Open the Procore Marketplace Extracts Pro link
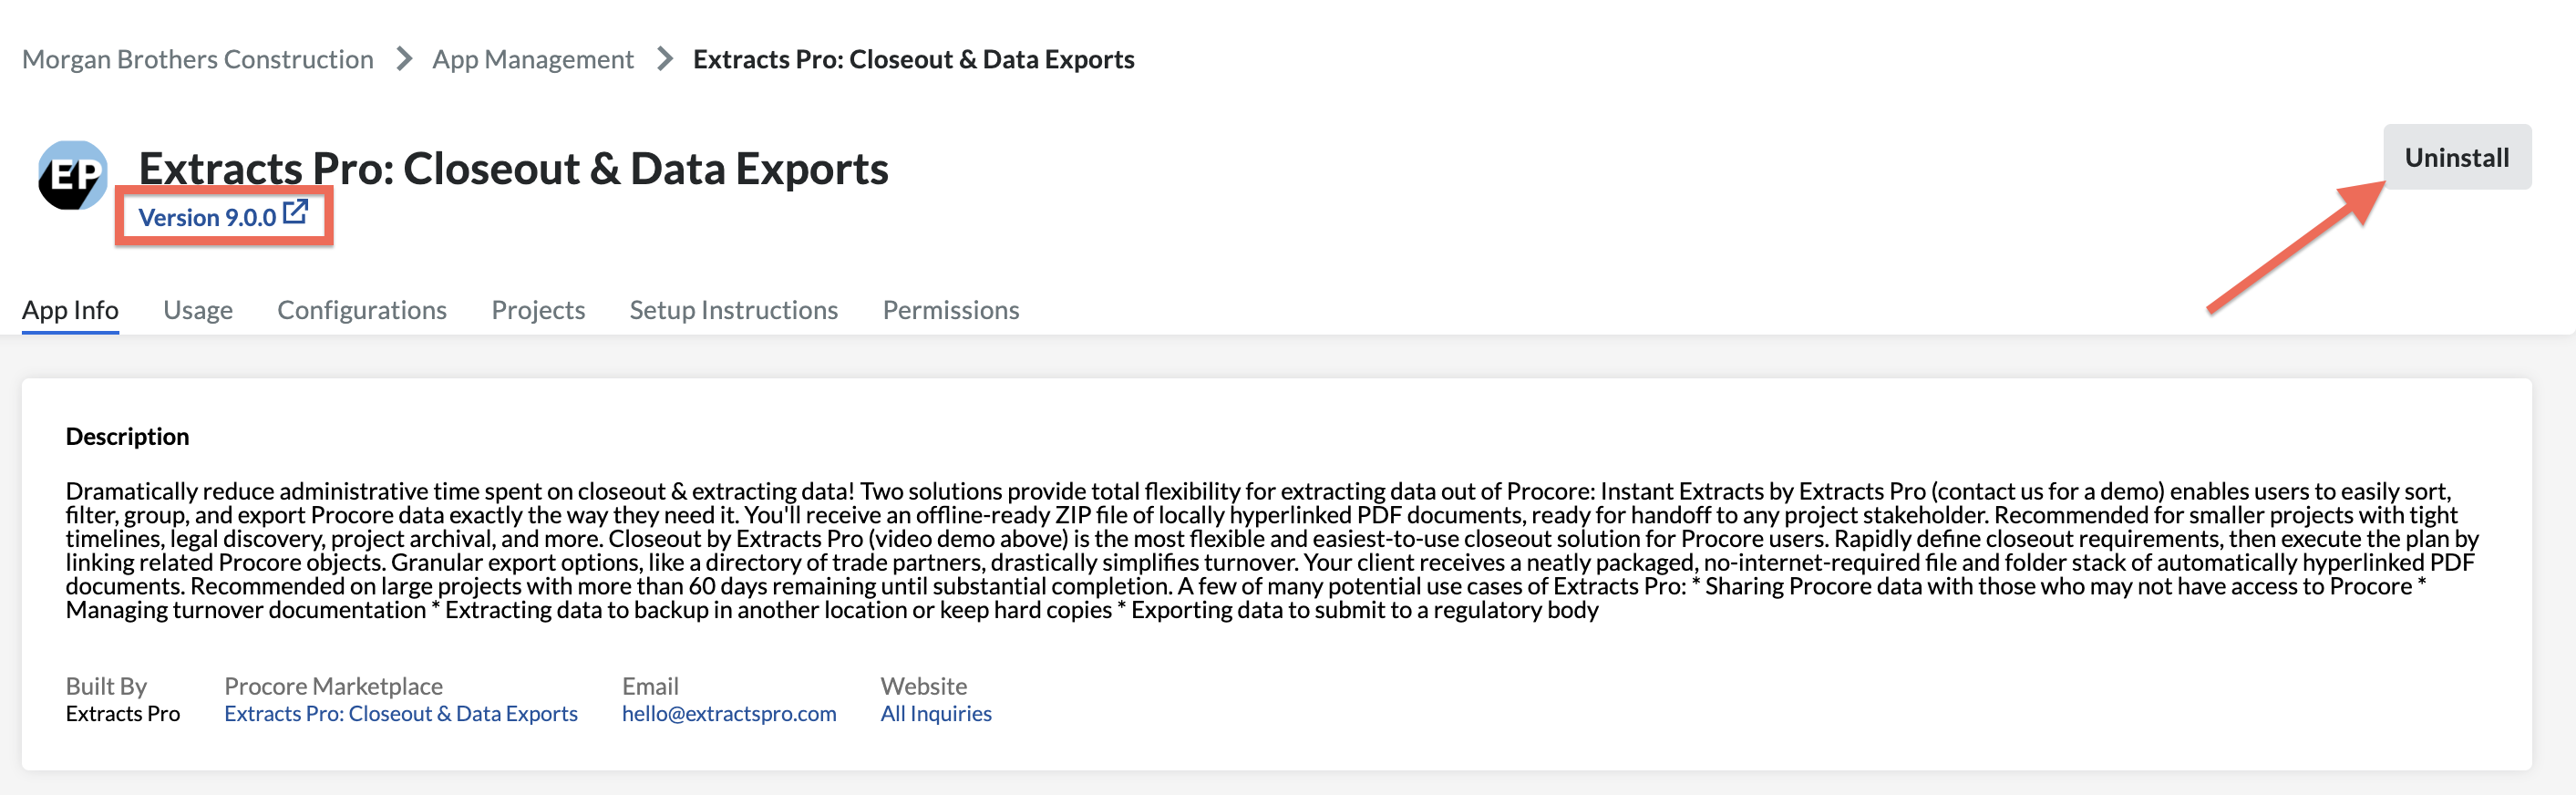The height and width of the screenshot is (795, 2576). click(401, 713)
